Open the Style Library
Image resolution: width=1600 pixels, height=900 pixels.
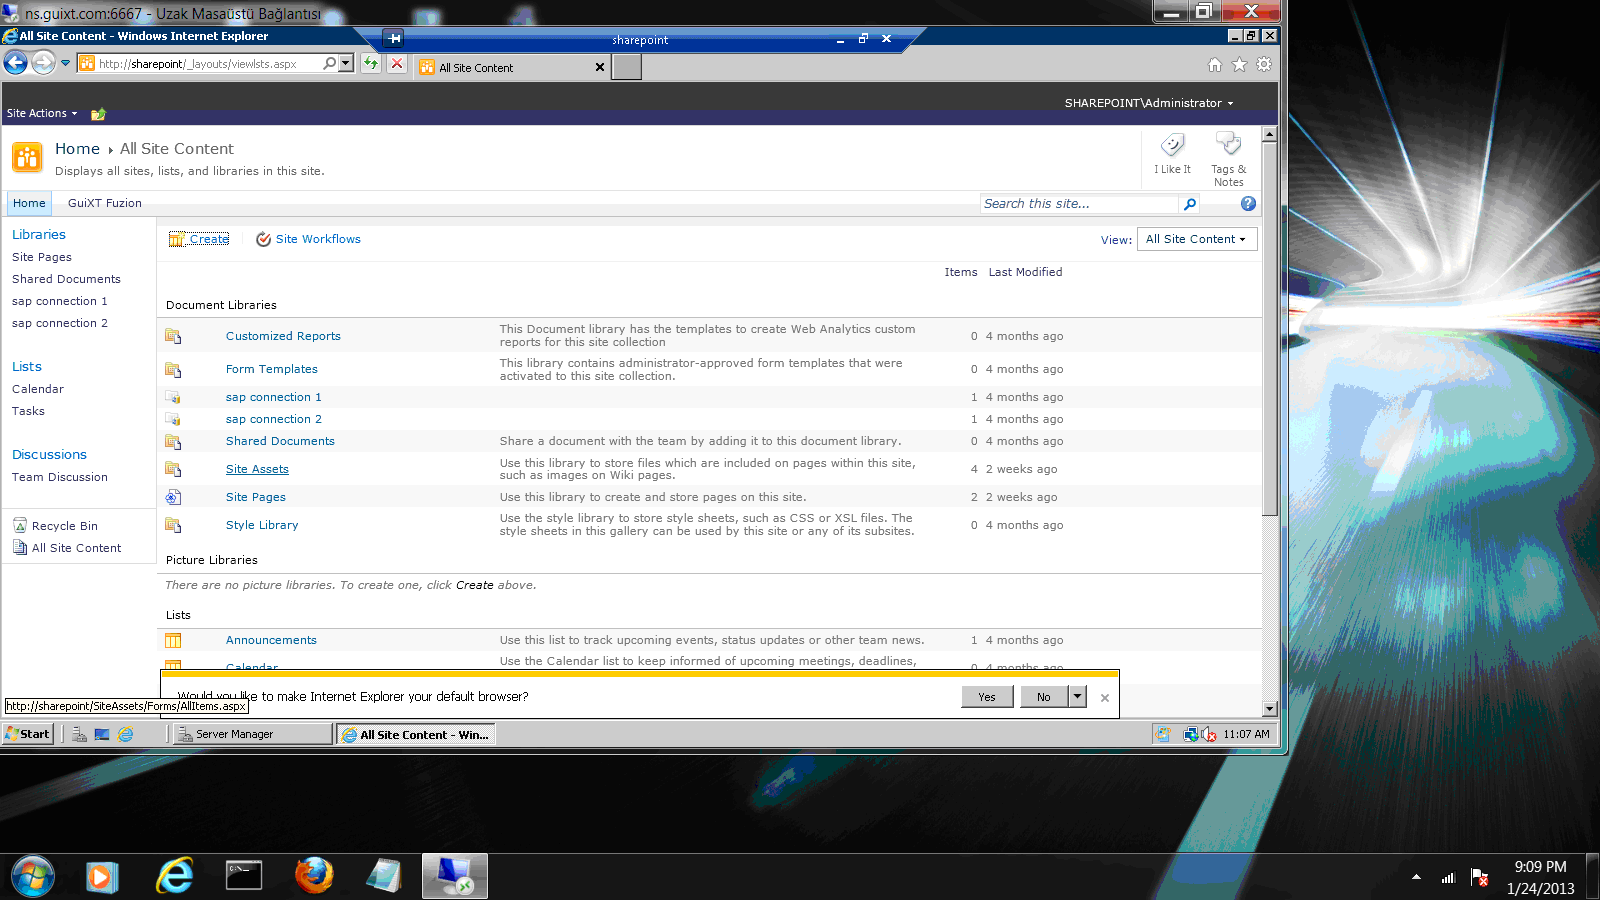262,525
